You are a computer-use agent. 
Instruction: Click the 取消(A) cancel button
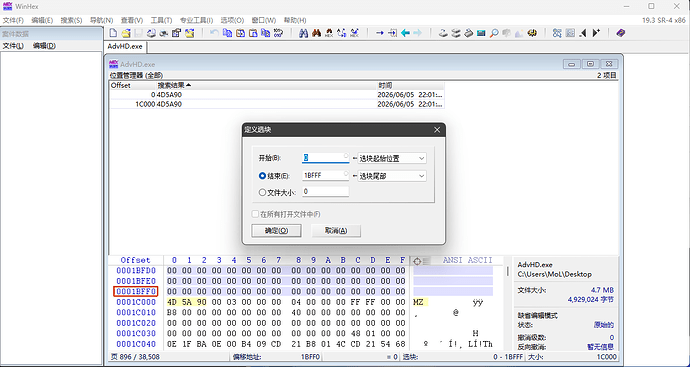(336, 231)
